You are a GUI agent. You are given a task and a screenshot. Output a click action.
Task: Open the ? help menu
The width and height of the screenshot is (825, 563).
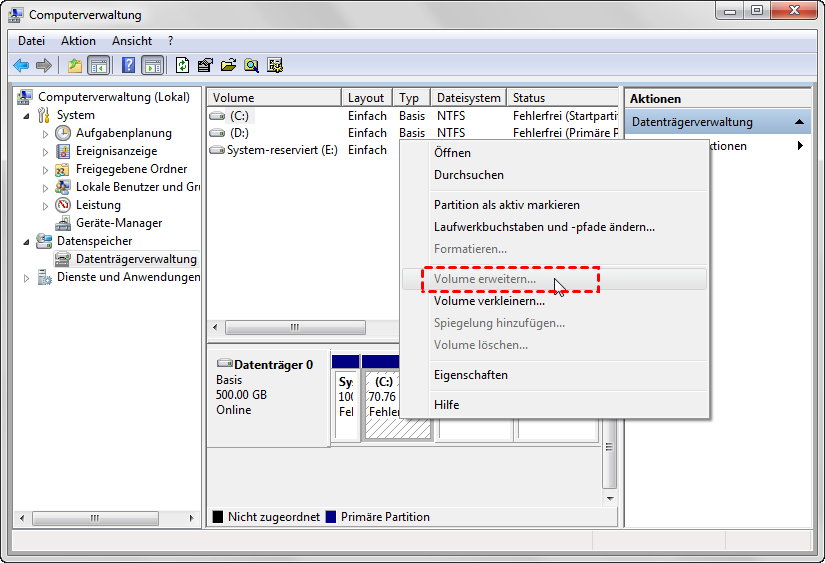(x=170, y=41)
